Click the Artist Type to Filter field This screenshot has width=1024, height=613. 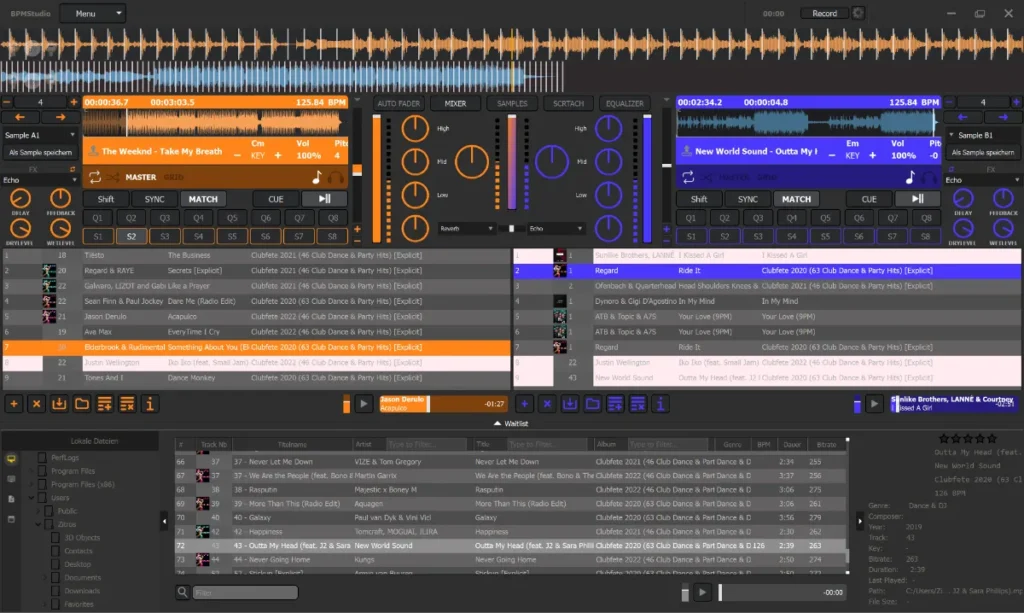tap(427, 445)
